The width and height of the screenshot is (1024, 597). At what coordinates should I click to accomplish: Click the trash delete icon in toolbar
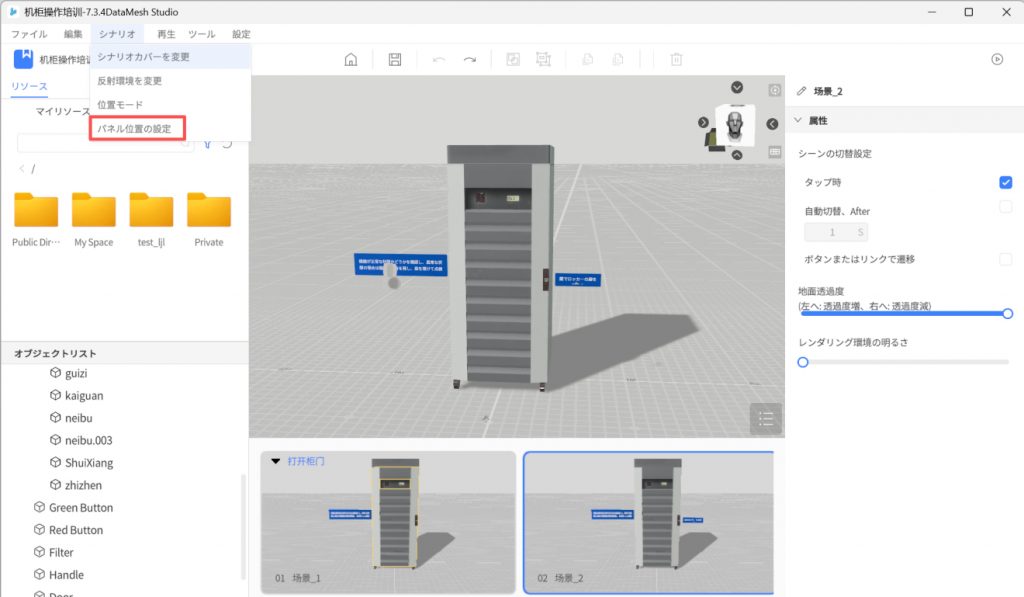(x=676, y=59)
